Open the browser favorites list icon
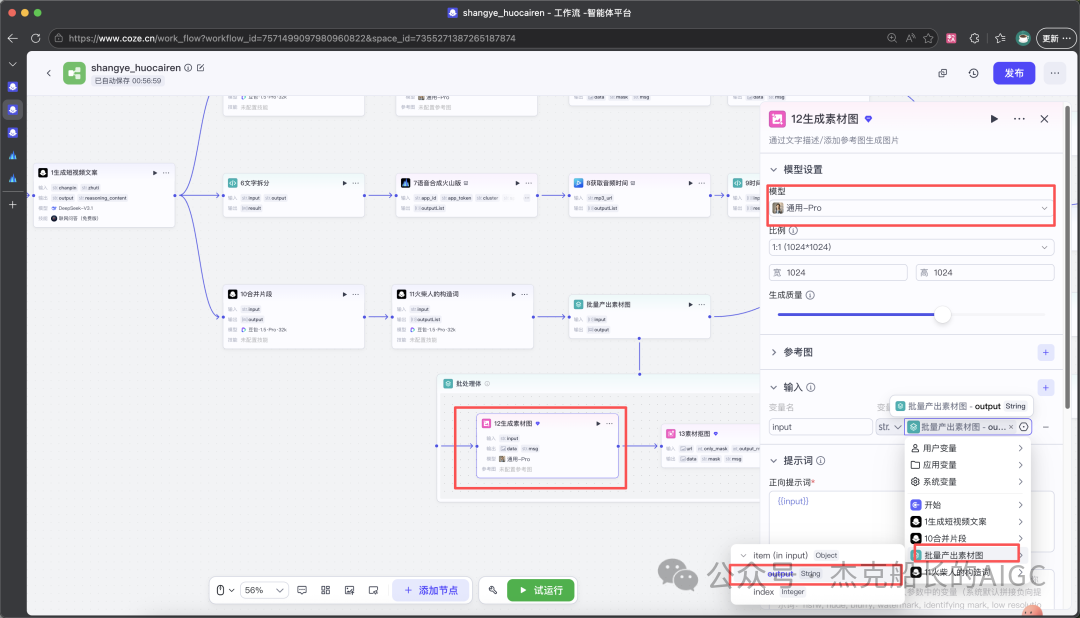The width and height of the screenshot is (1080, 618). click(1000, 38)
